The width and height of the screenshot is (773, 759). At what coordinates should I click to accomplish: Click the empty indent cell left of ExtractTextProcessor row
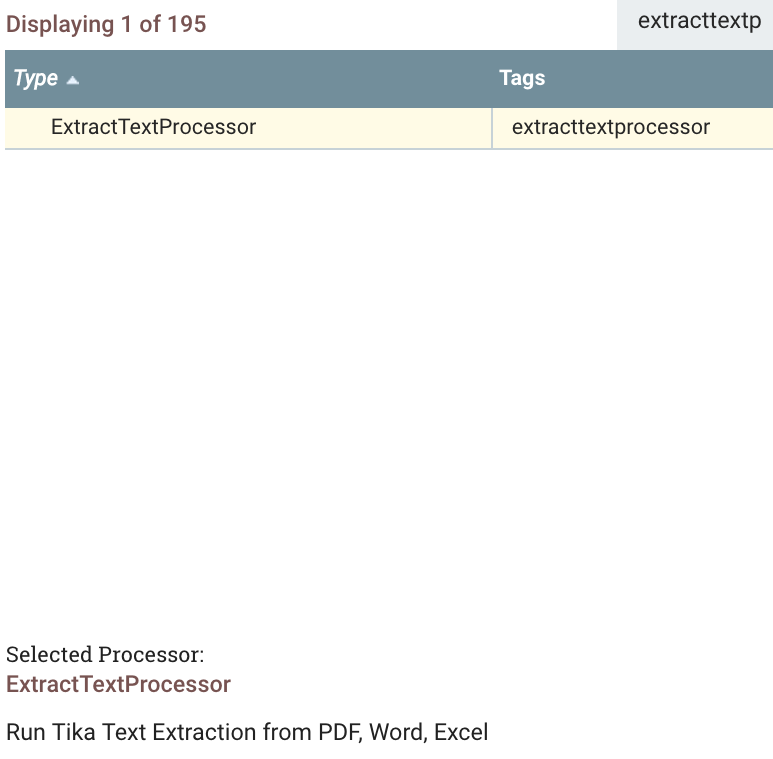tap(26, 128)
